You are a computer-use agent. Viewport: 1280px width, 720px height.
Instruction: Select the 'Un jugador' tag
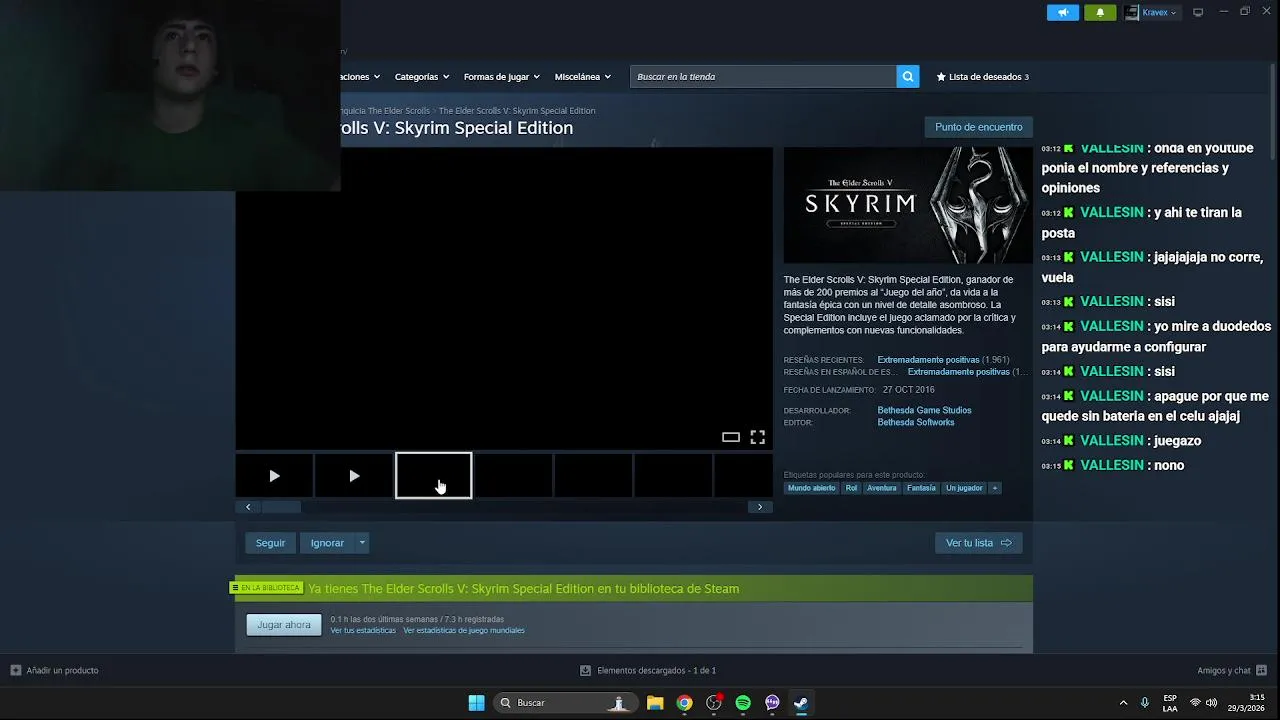[x=964, y=488]
